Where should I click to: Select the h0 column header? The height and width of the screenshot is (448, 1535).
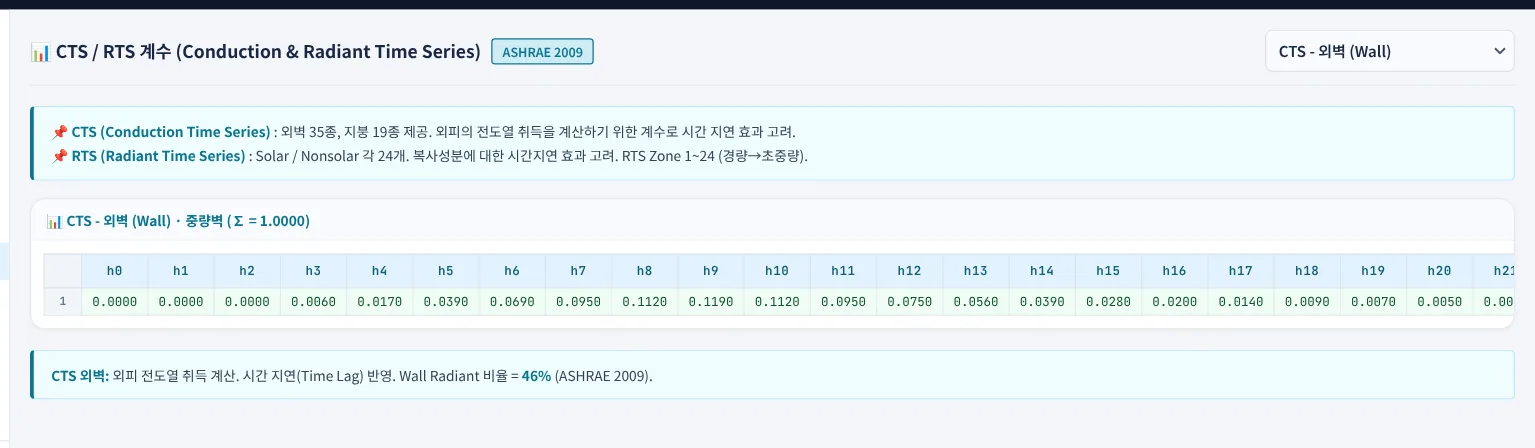pyautogui.click(x=115, y=270)
